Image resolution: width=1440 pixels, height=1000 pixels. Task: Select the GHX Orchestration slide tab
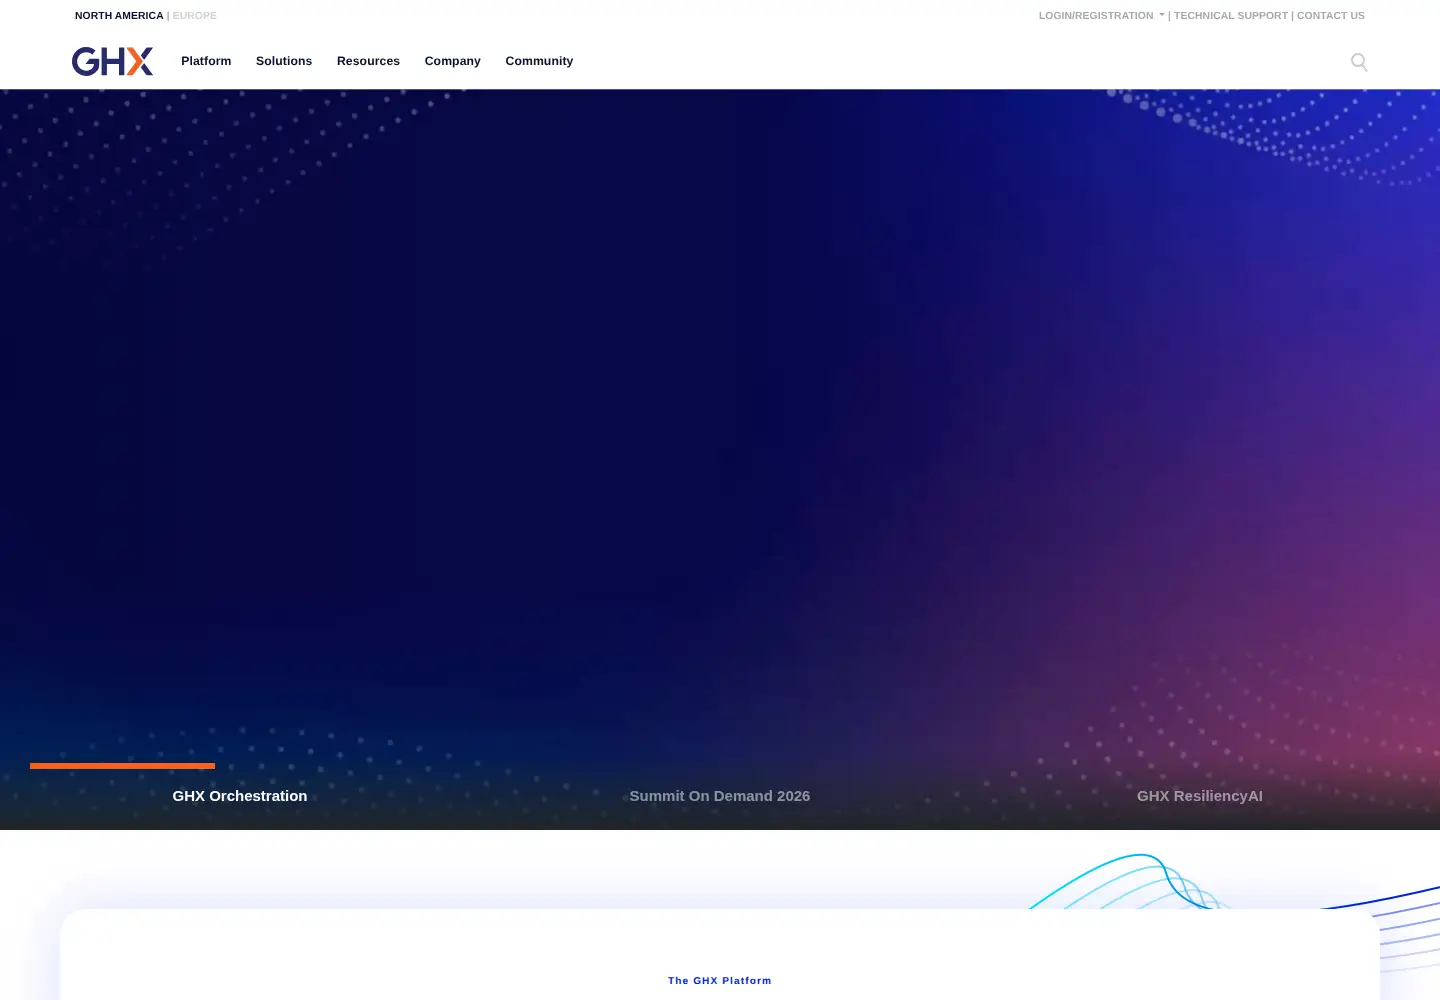(x=240, y=796)
